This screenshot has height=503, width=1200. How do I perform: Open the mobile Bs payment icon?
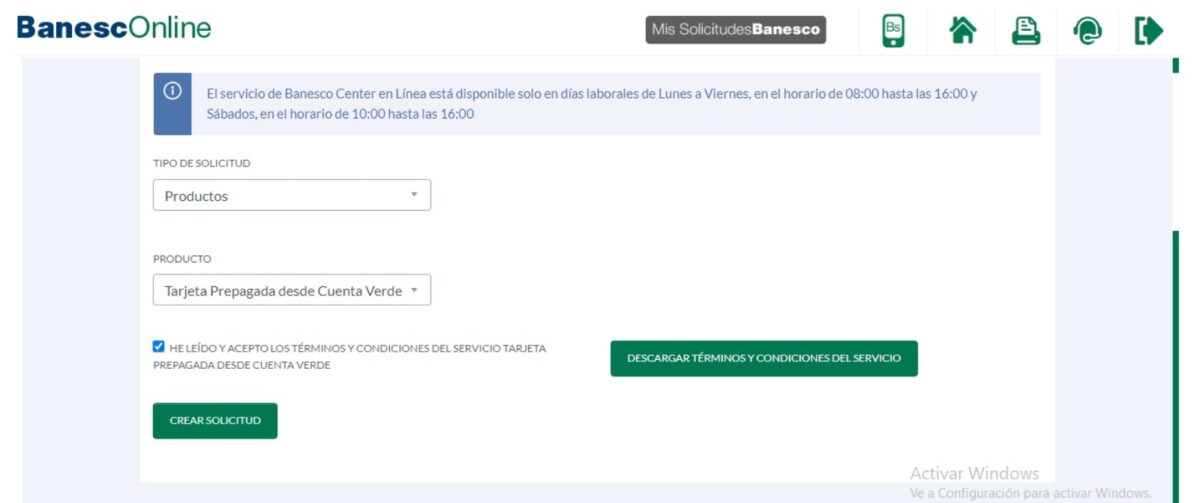click(x=893, y=30)
